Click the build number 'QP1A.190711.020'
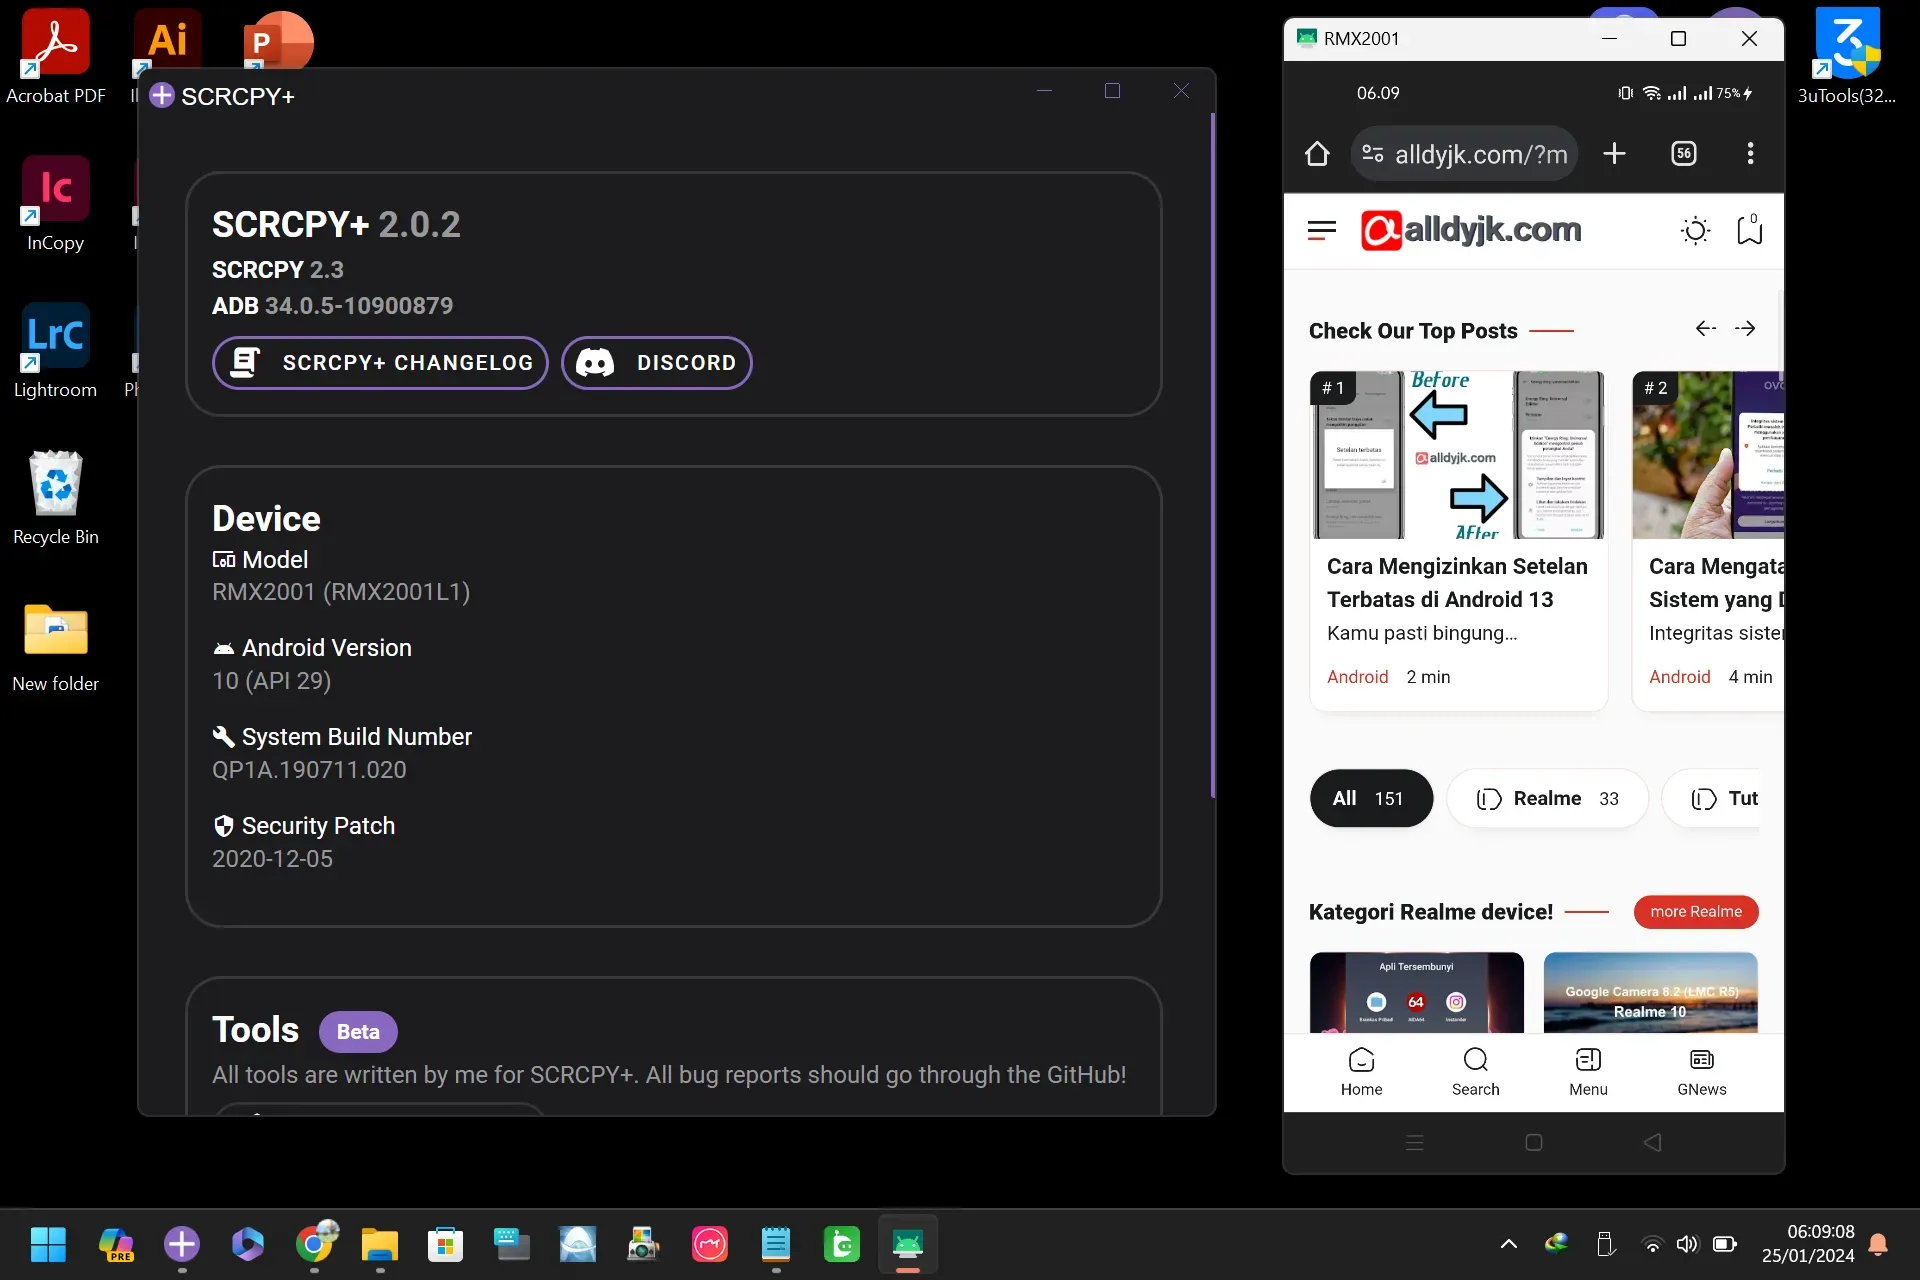 pyautogui.click(x=309, y=770)
